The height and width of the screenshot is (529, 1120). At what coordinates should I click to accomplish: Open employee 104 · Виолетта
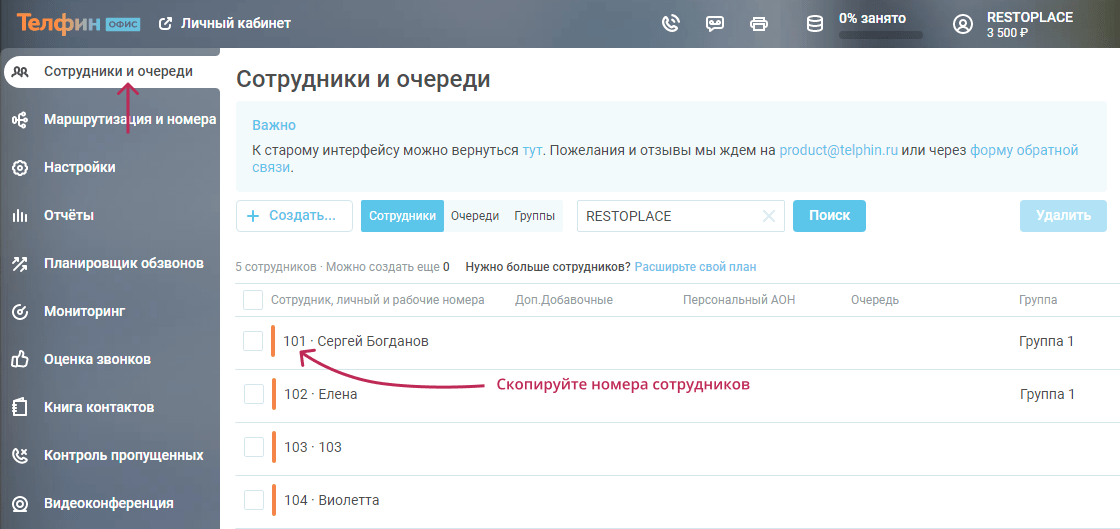[331, 500]
